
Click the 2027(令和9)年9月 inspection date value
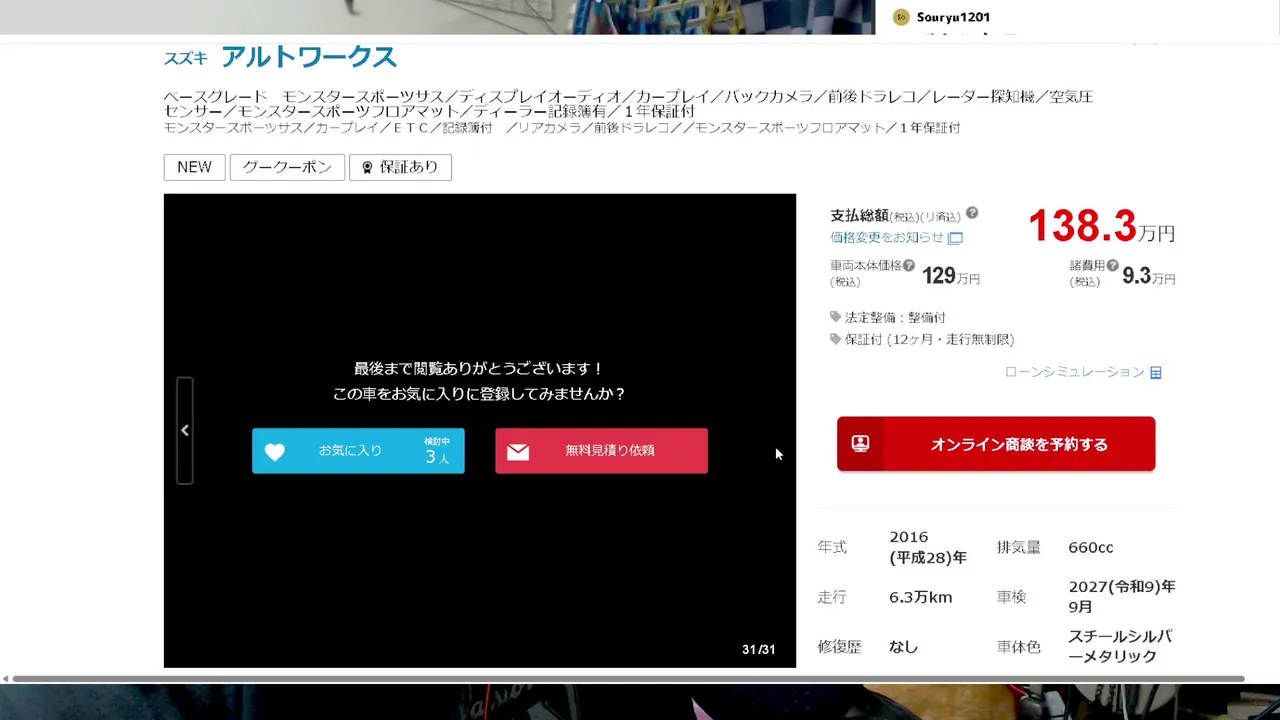(x=1122, y=596)
